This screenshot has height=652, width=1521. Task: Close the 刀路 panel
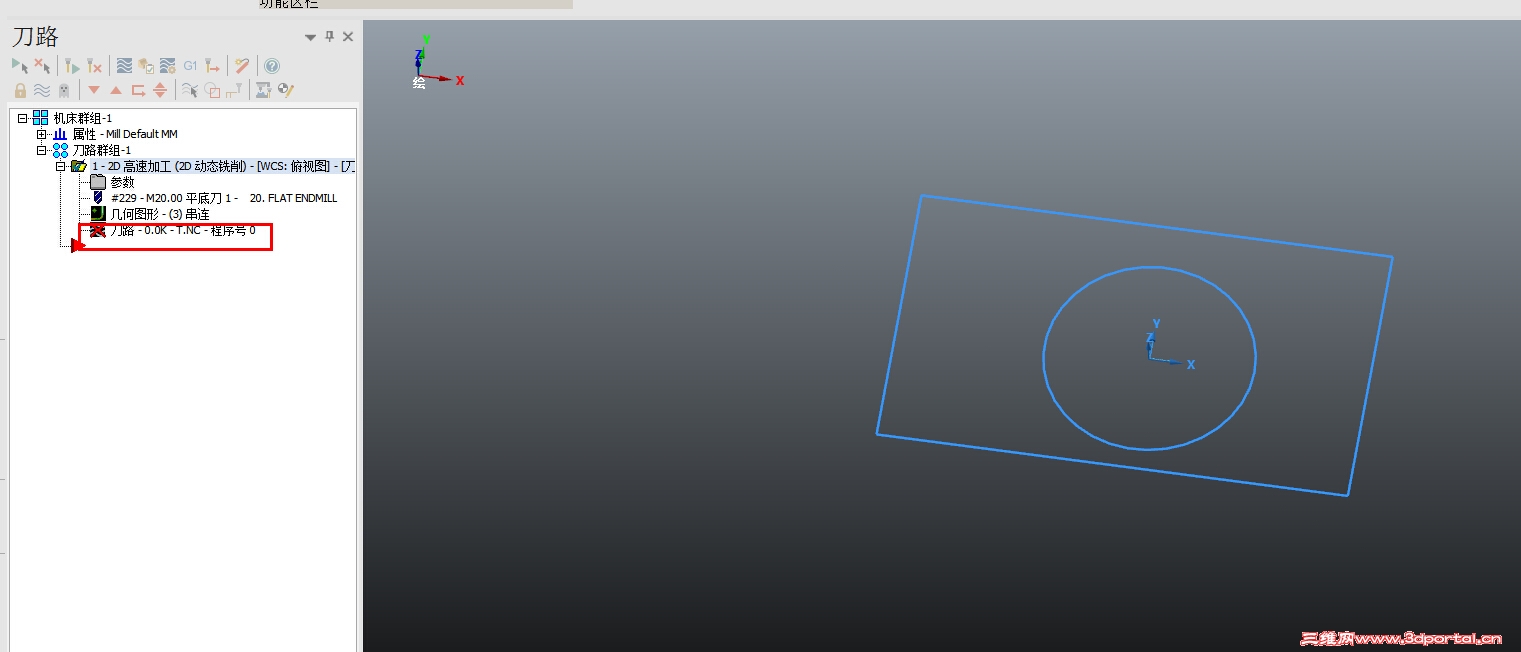tap(348, 37)
